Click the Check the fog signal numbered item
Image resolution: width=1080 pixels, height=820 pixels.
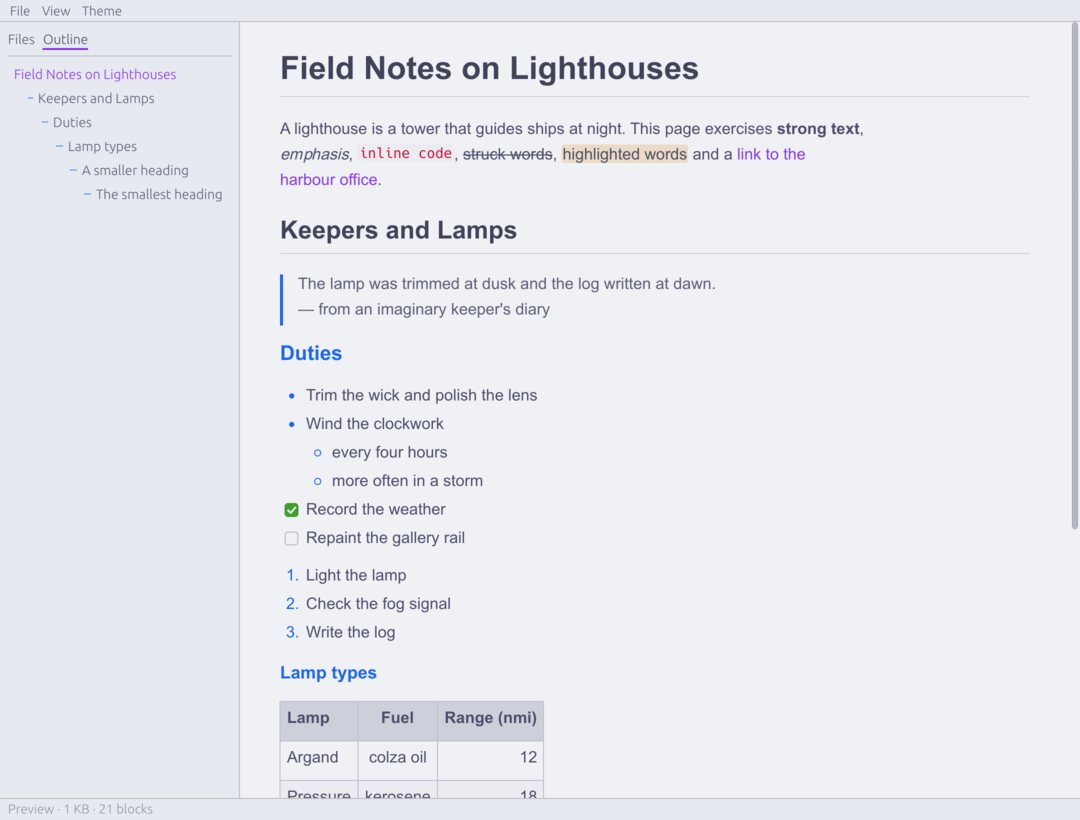tap(378, 604)
